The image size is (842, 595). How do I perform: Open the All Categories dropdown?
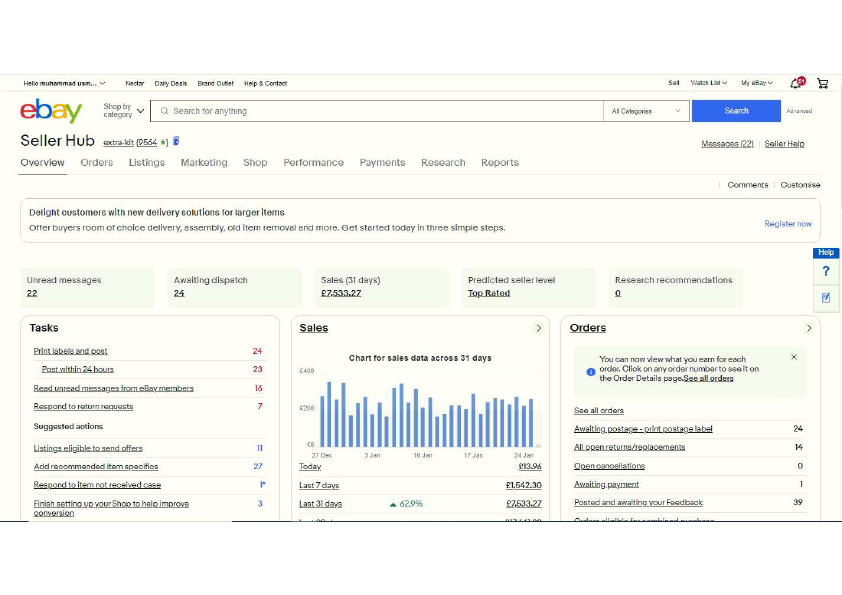[x=646, y=111]
